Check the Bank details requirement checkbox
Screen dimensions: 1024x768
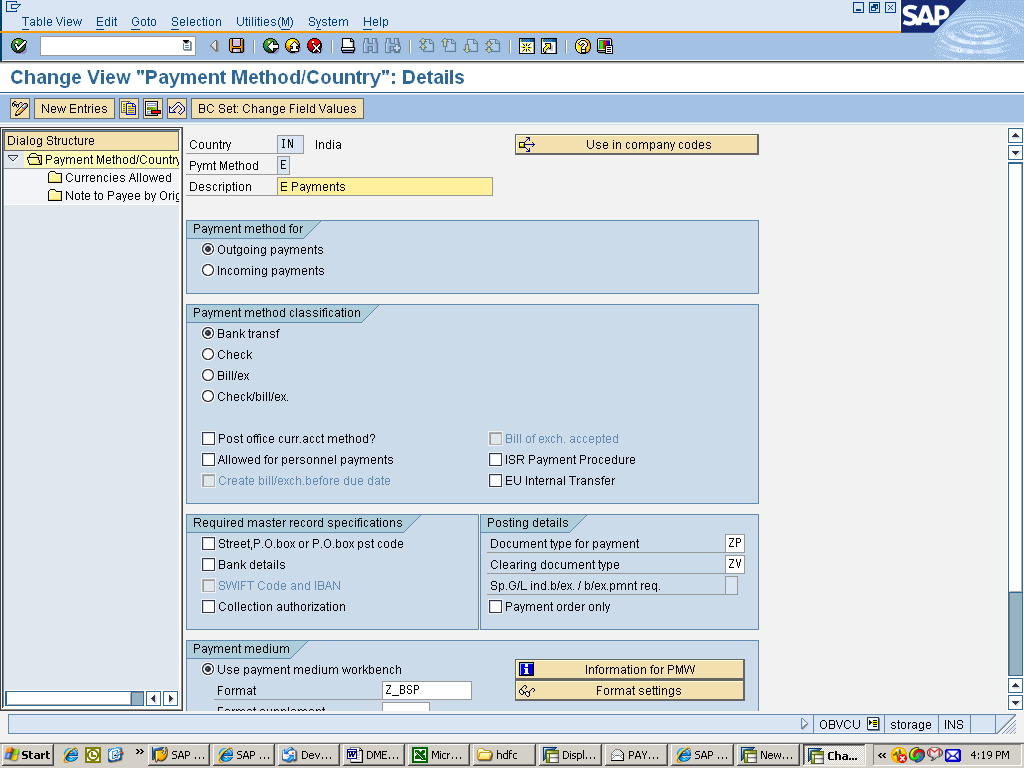click(x=208, y=564)
